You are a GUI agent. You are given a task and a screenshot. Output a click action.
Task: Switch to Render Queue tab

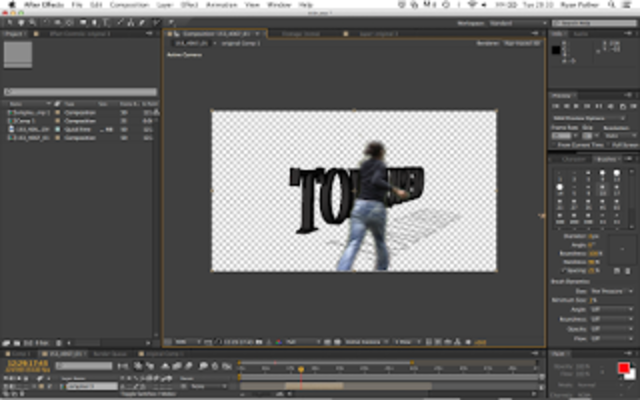(x=110, y=354)
